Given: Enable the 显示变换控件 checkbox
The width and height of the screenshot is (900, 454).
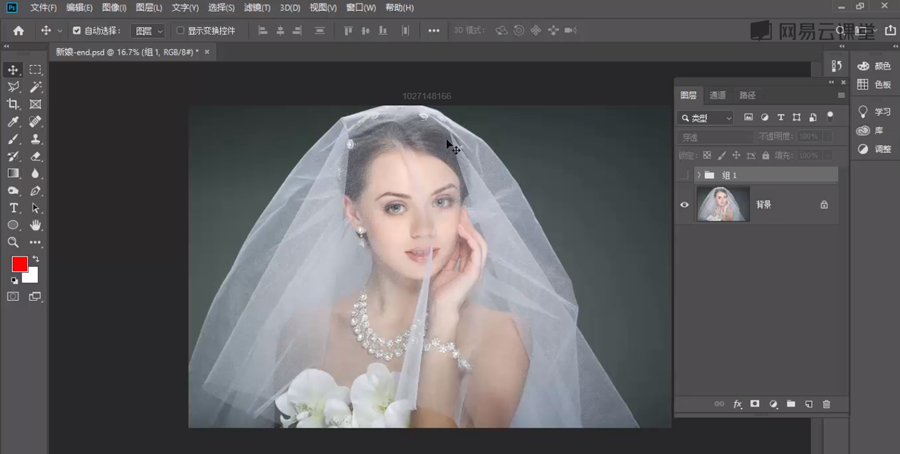Looking at the screenshot, I should (x=180, y=31).
